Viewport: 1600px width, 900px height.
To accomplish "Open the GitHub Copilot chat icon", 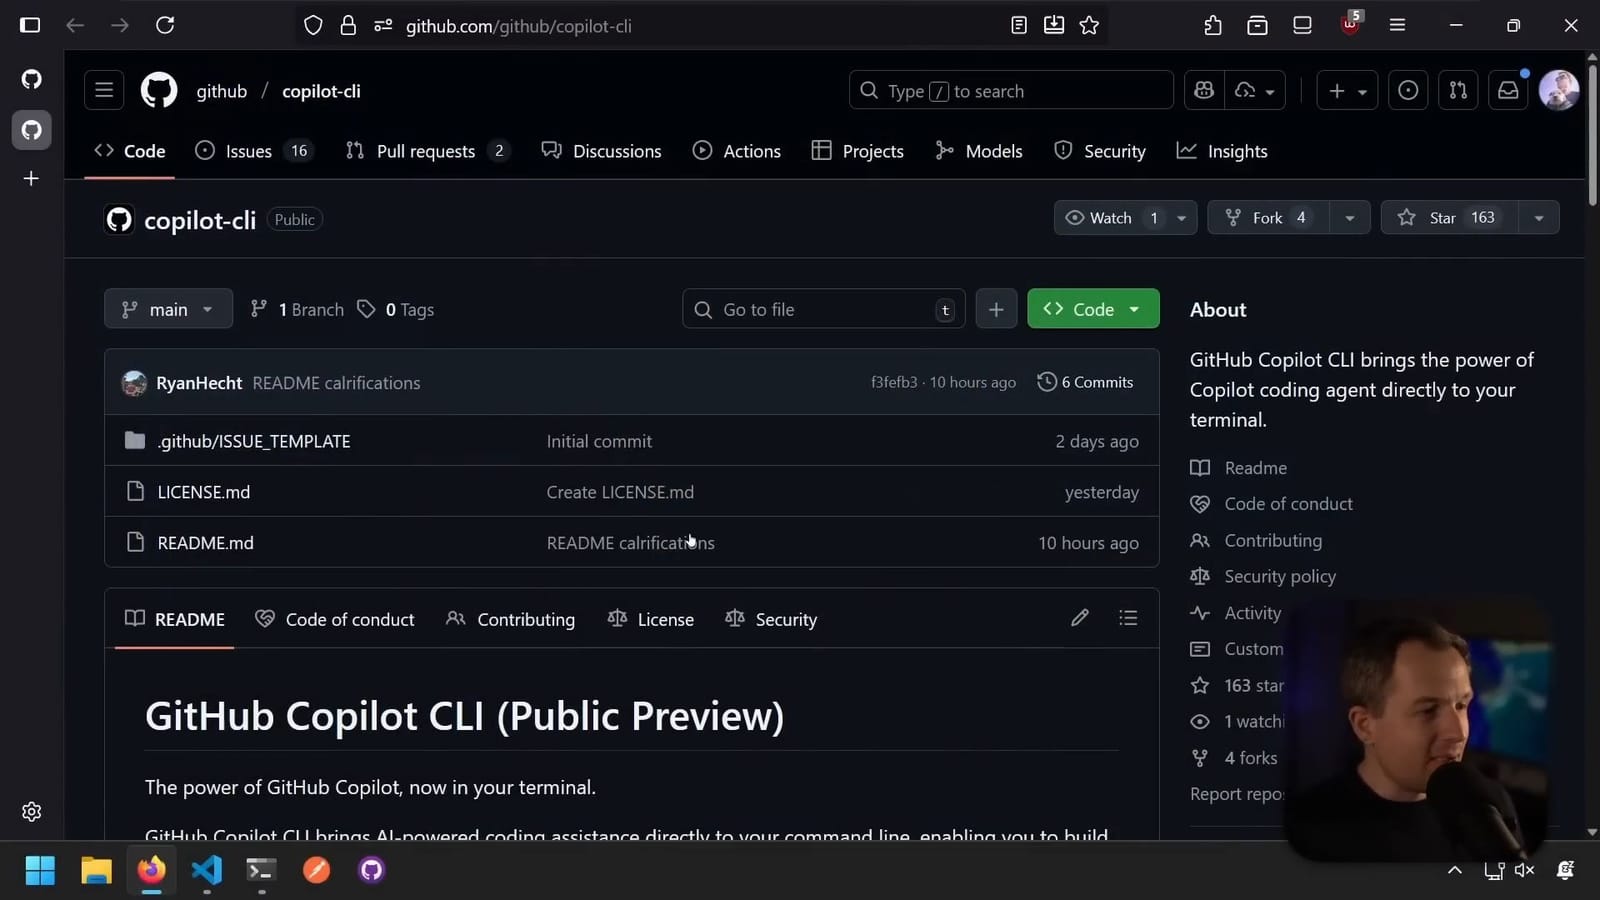I will (1203, 90).
